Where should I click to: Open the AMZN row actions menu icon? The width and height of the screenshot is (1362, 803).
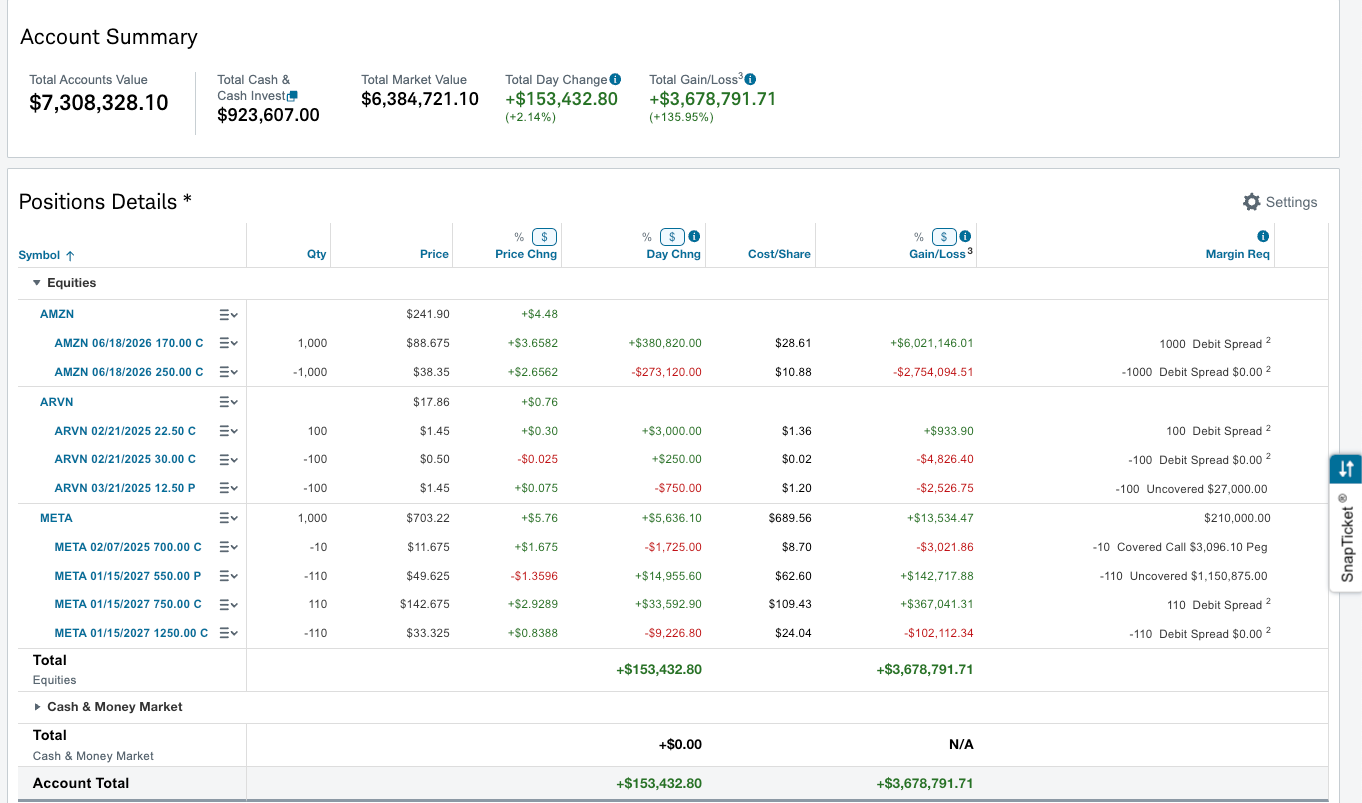tap(229, 314)
